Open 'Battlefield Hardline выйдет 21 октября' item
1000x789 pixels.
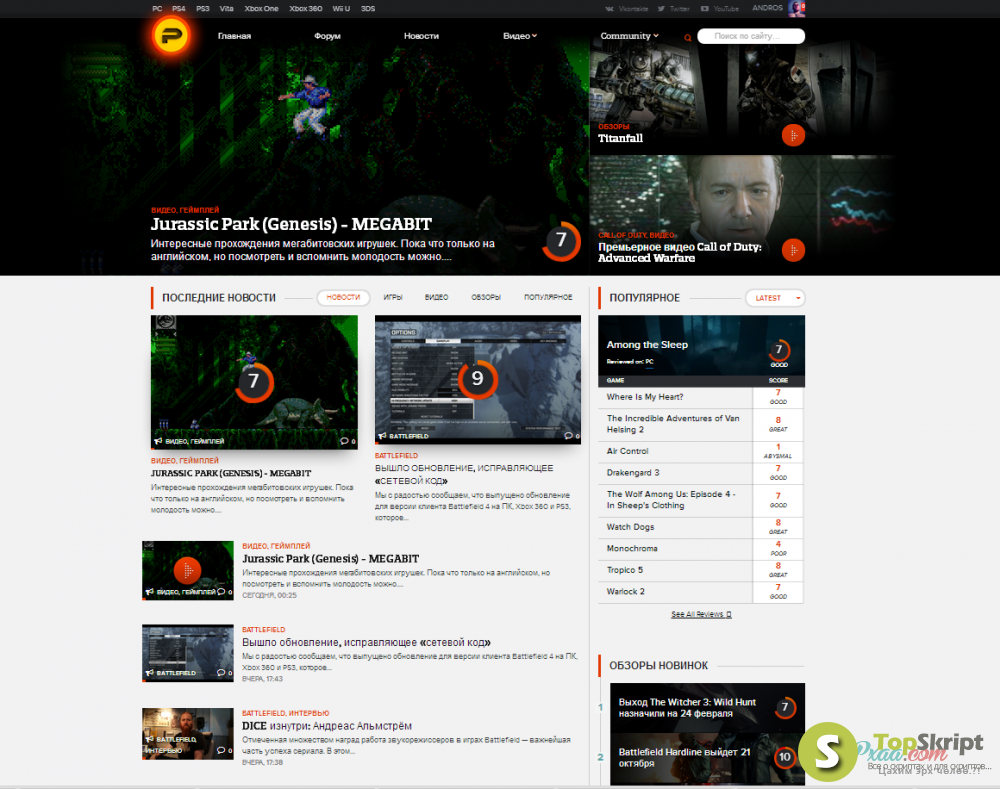pos(684,758)
